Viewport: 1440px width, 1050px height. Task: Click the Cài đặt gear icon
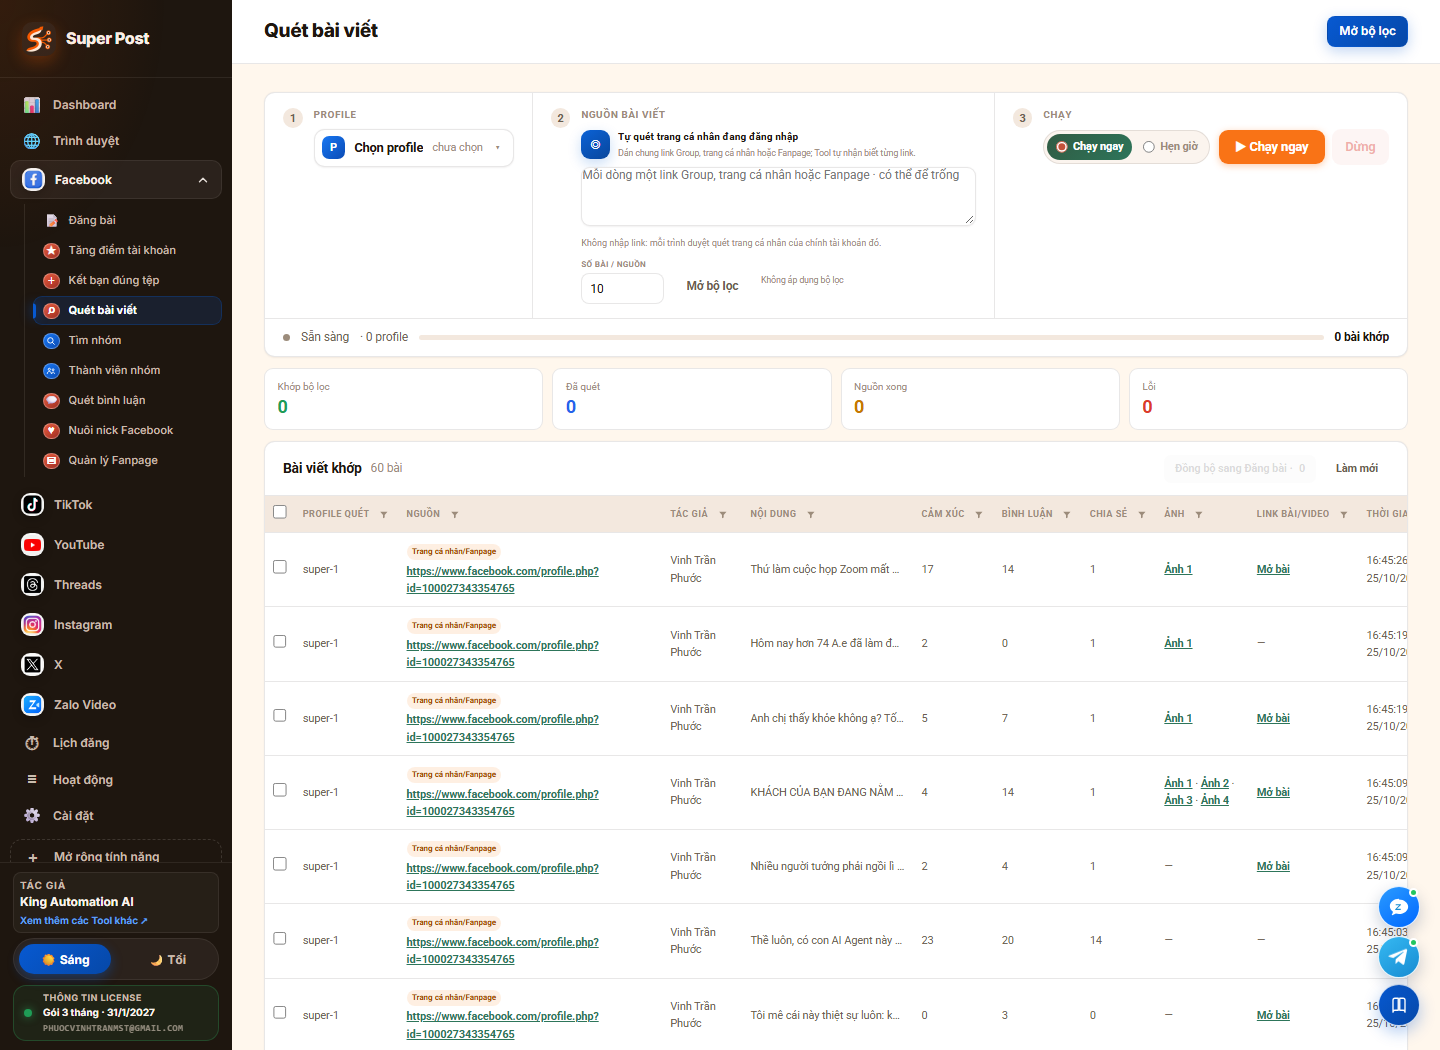tap(32, 816)
